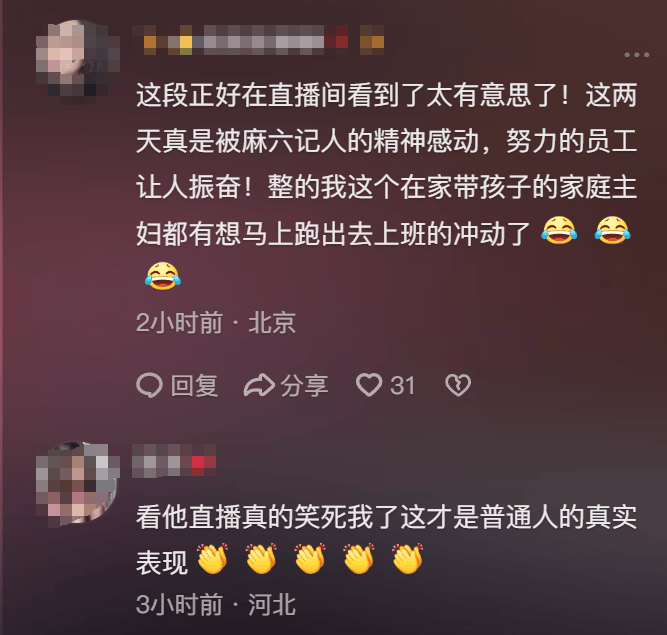The width and height of the screenshot is (667, 635).
Task: Open the three-dot more options menu
Action: click(636, 55)
